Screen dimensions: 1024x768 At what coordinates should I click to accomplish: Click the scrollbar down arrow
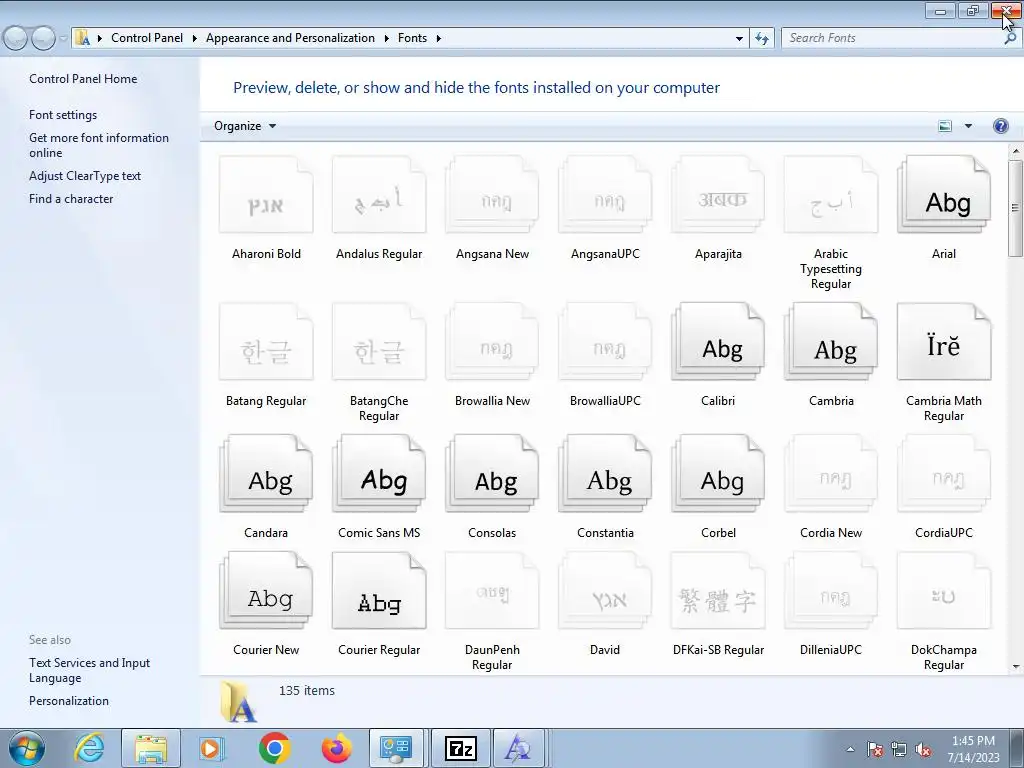pos(1015,667)
